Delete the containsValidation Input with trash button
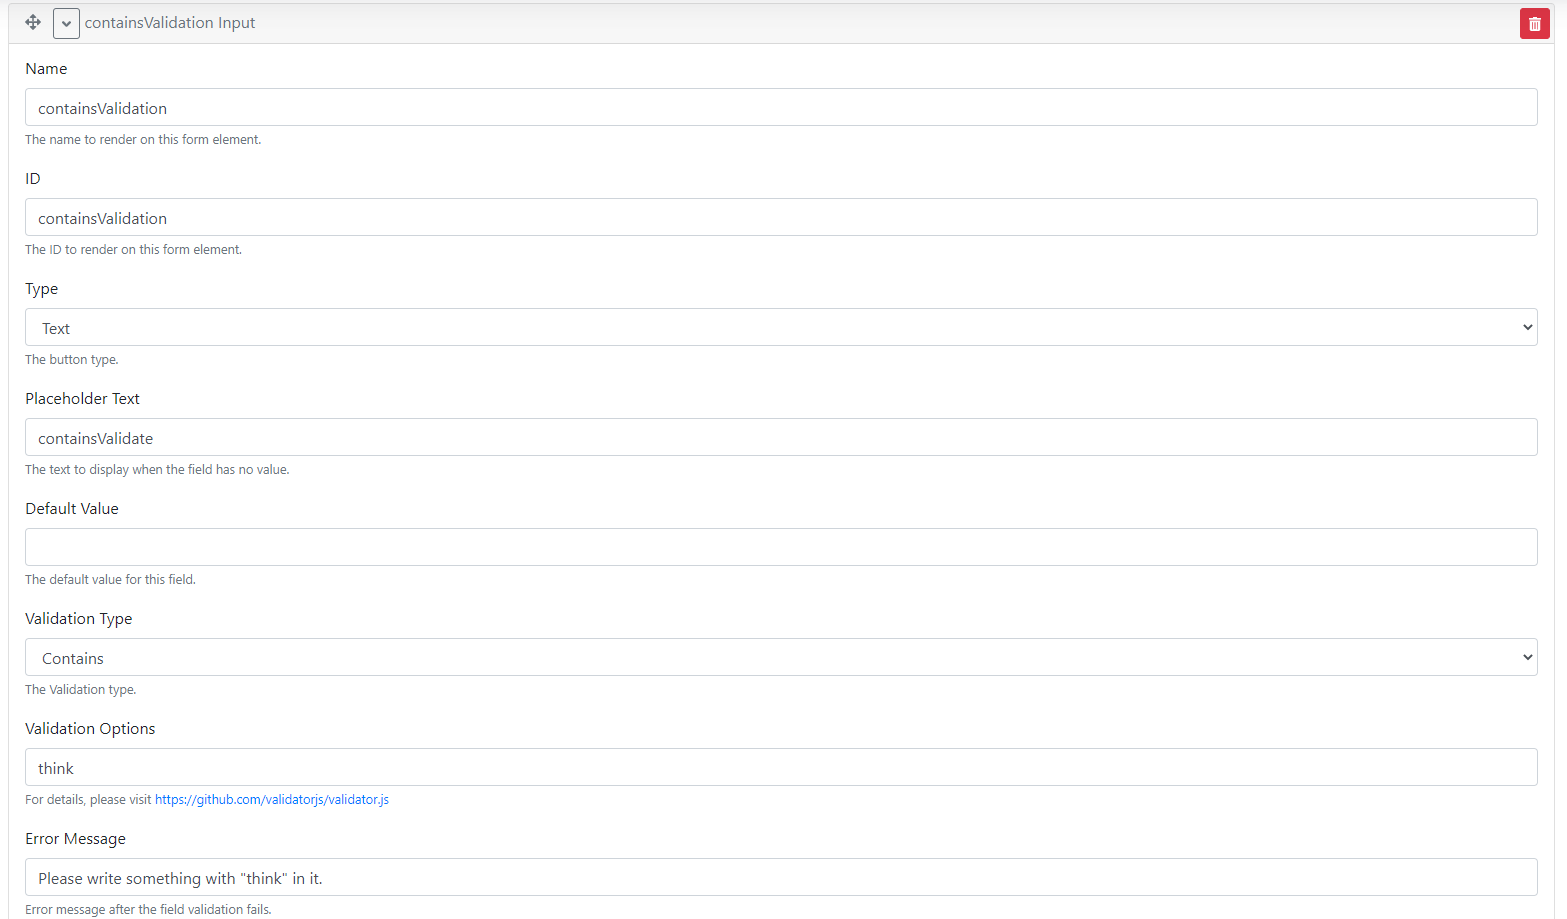This screenshot has width=1567, height=919. (1534, 24)
